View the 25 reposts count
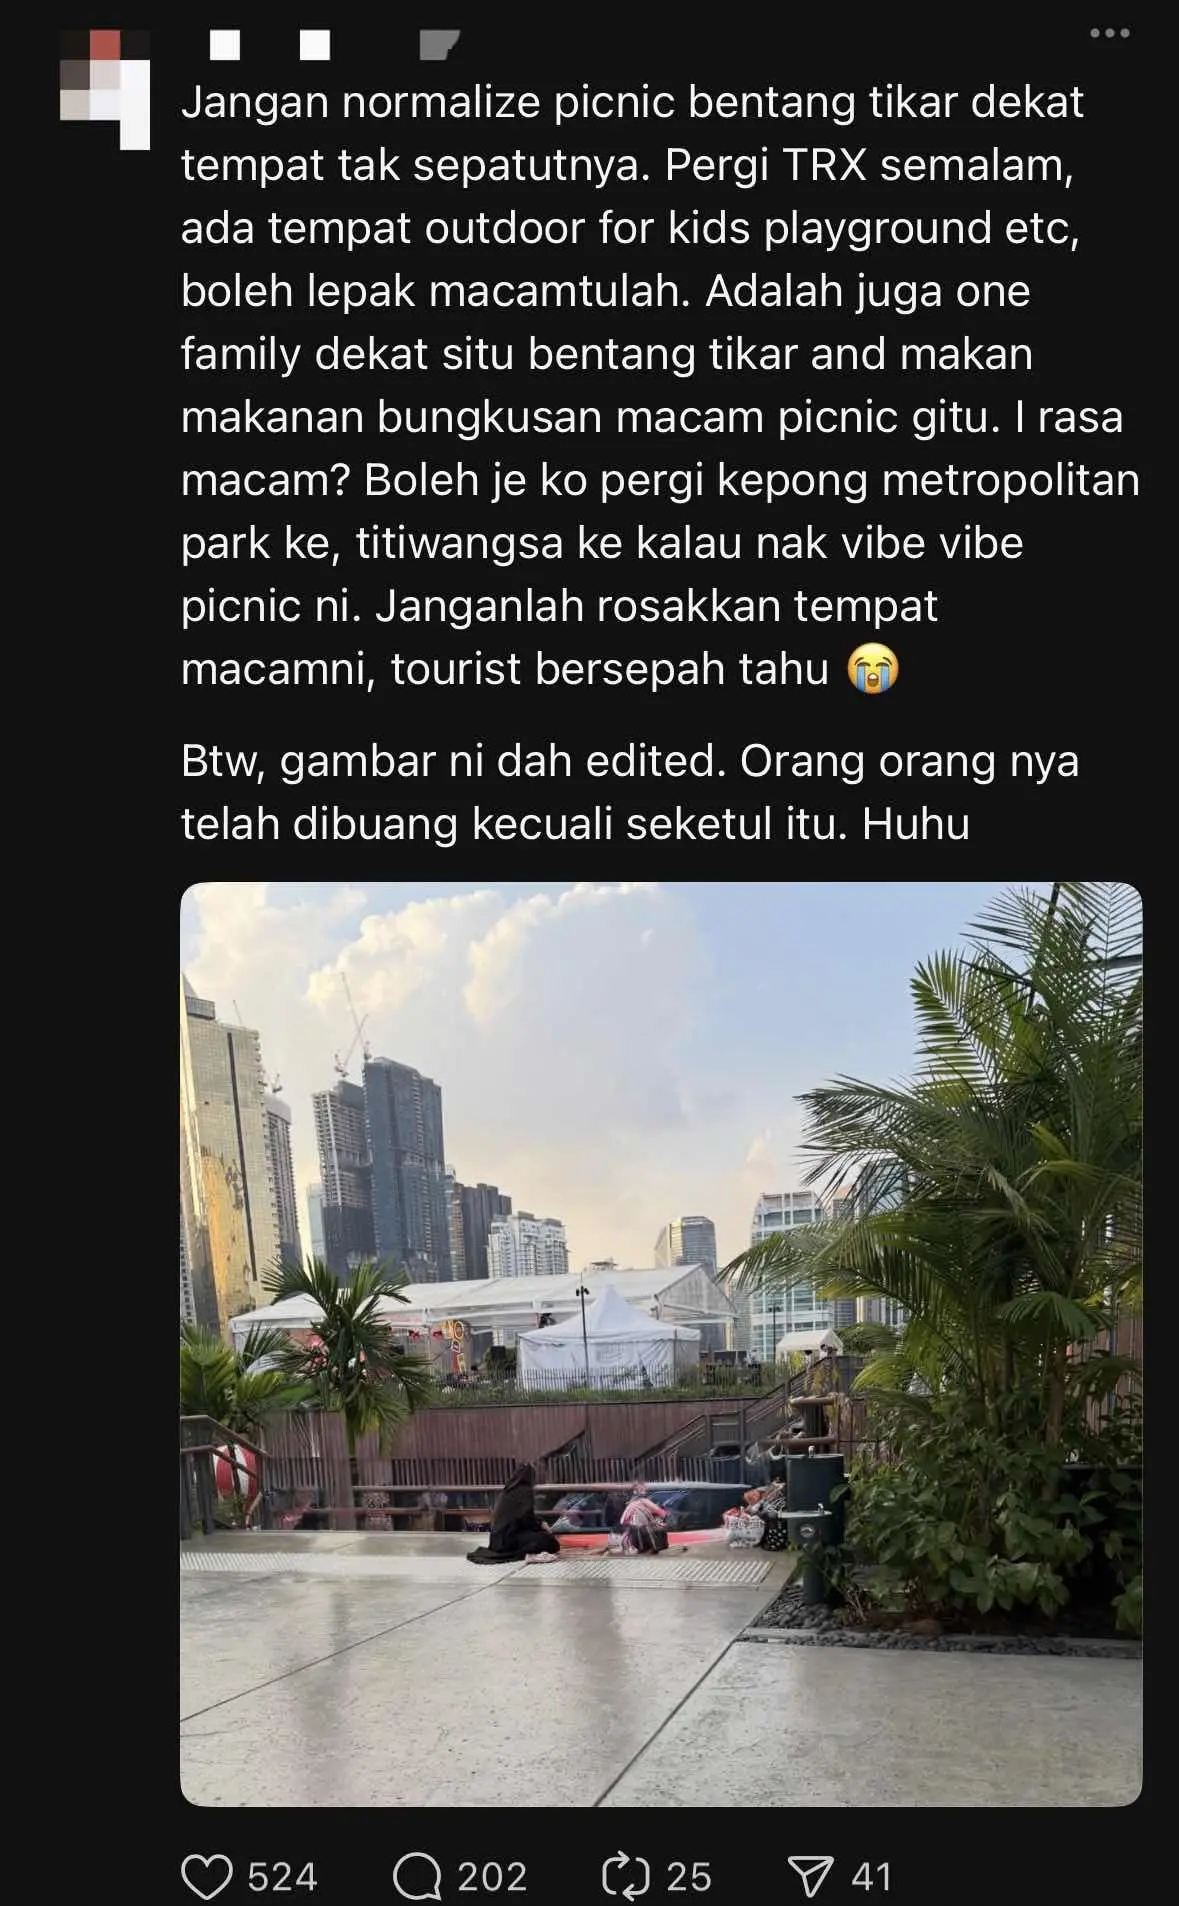This screenshot has width=1179, height=1906. [689, 1877]
